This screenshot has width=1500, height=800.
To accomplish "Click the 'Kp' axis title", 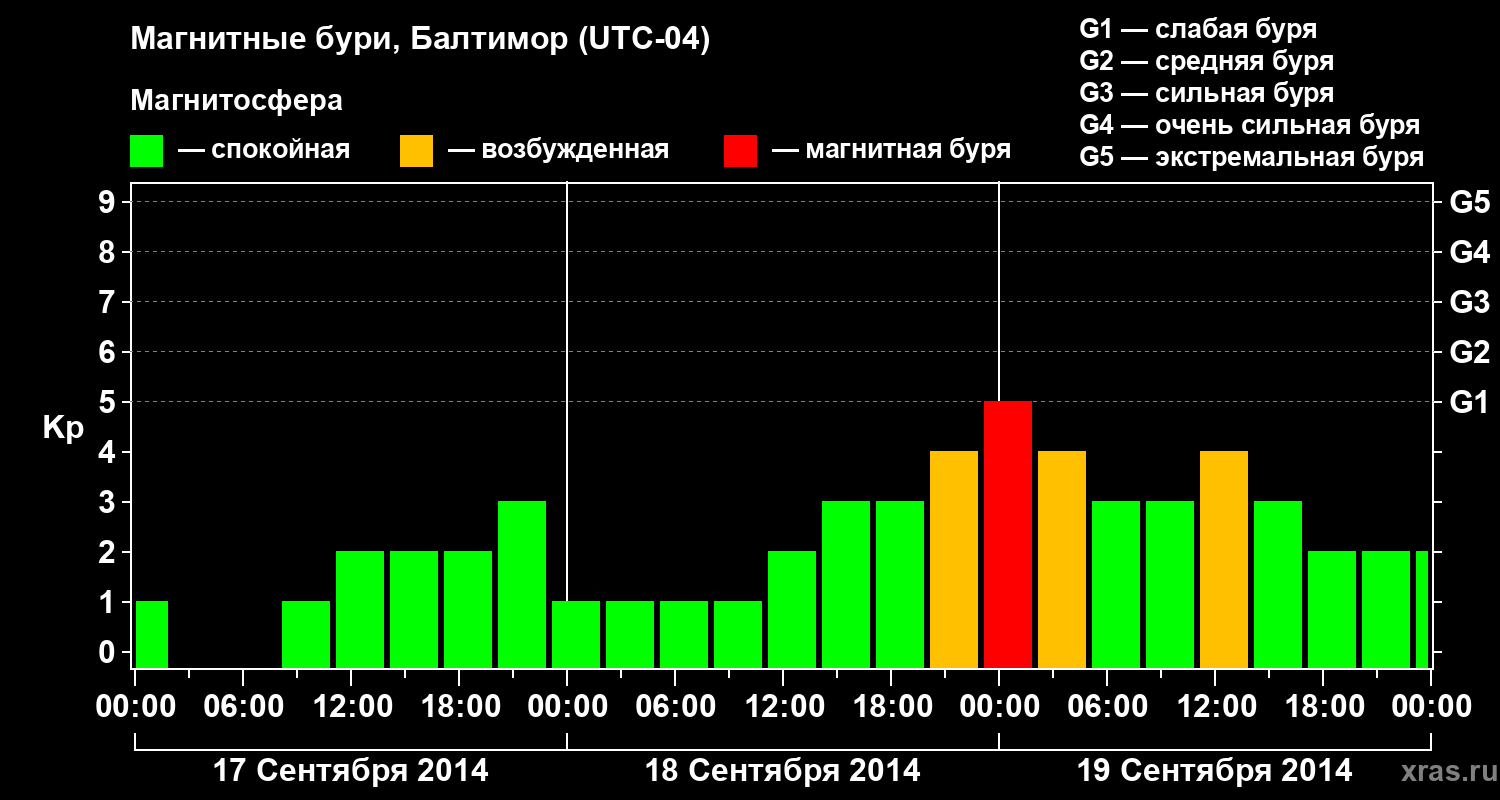I will pos(63,428).
